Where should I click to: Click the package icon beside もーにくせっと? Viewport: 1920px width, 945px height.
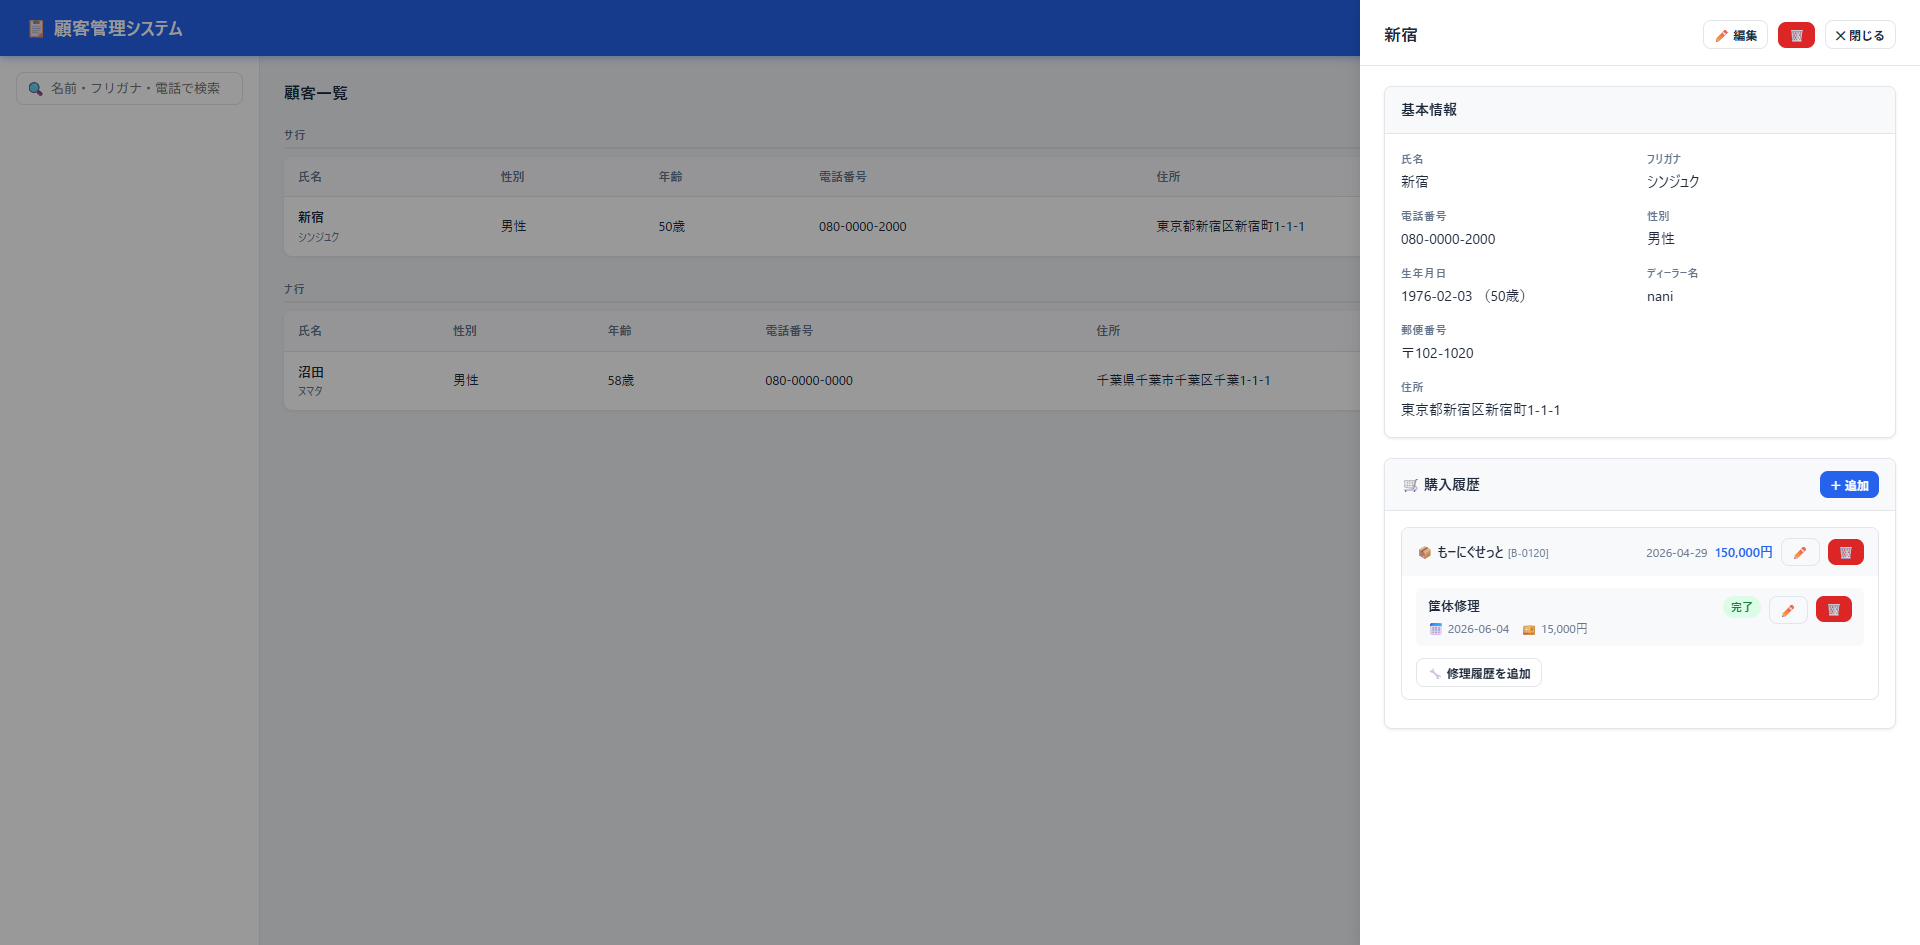1425,553
